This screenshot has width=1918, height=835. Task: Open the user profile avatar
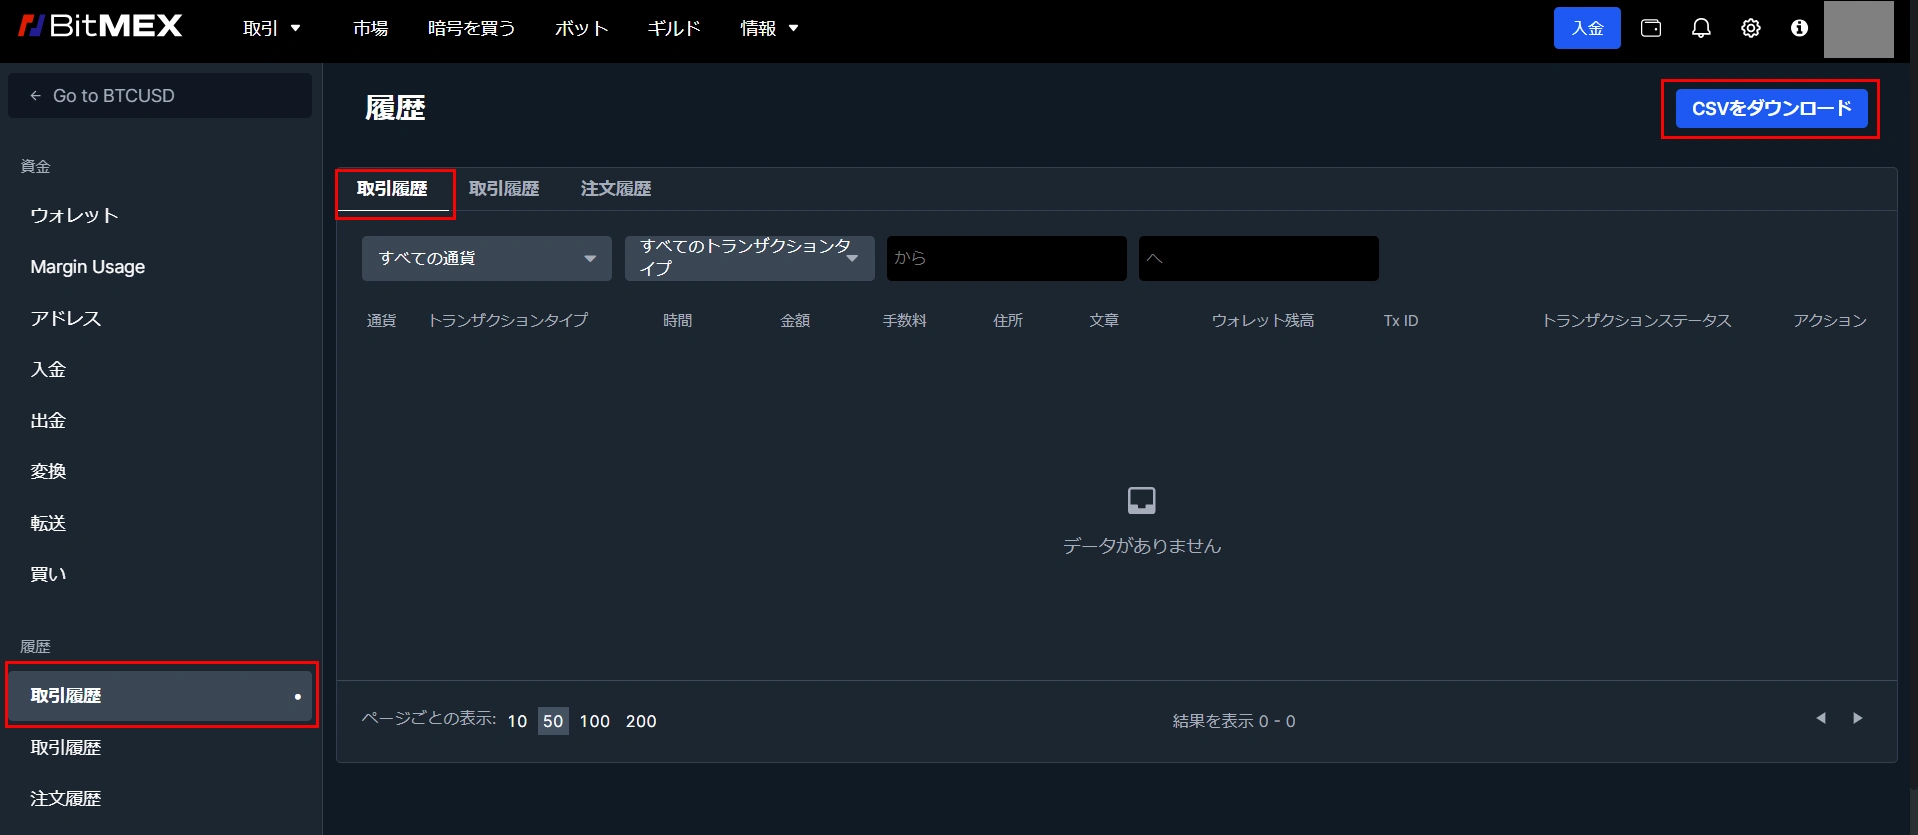pos(1858,29)
